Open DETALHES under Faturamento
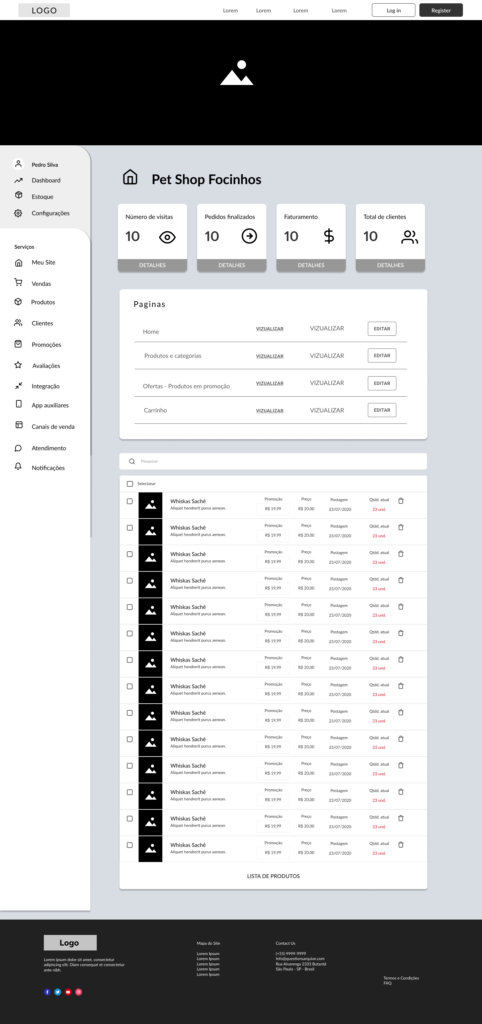This screenshot has width=482, height=1024. [311, 265]
